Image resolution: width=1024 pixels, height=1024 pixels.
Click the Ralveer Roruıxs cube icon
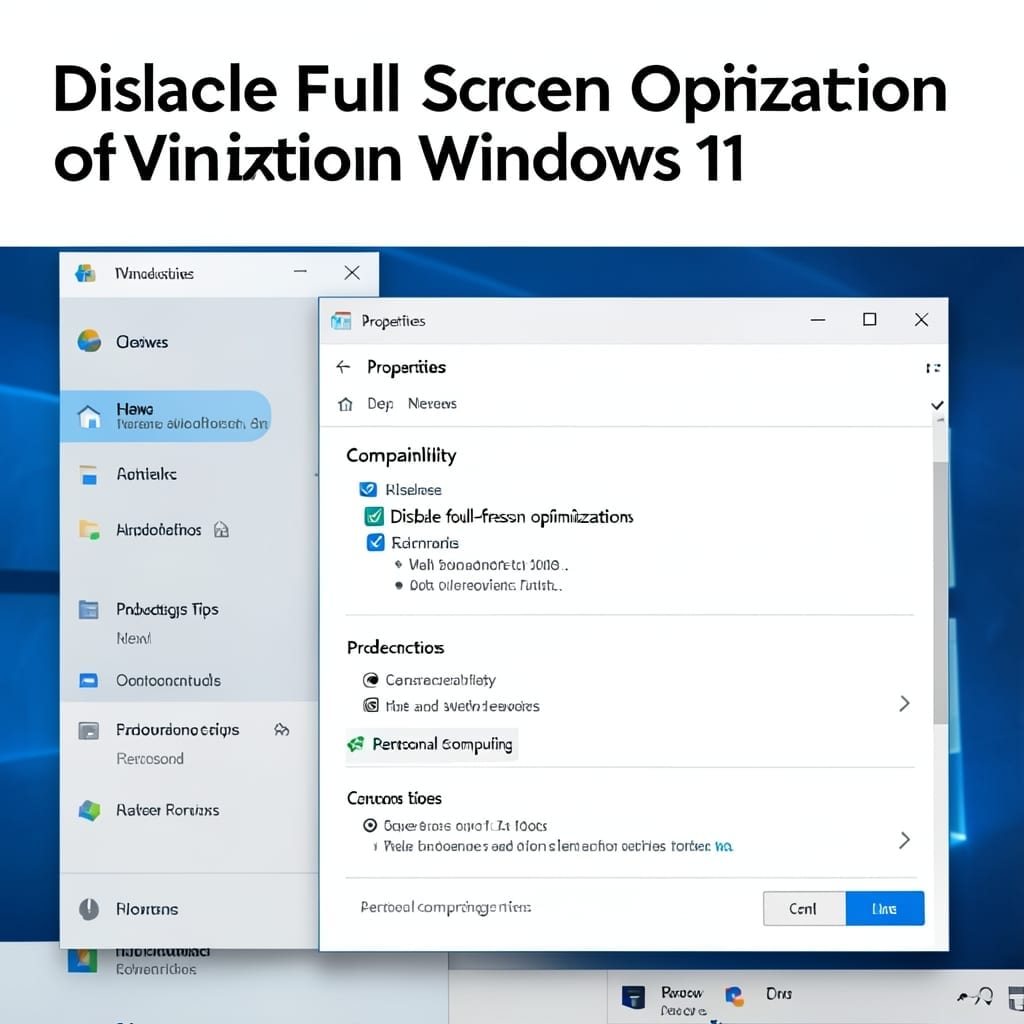[x=89, y=810]
